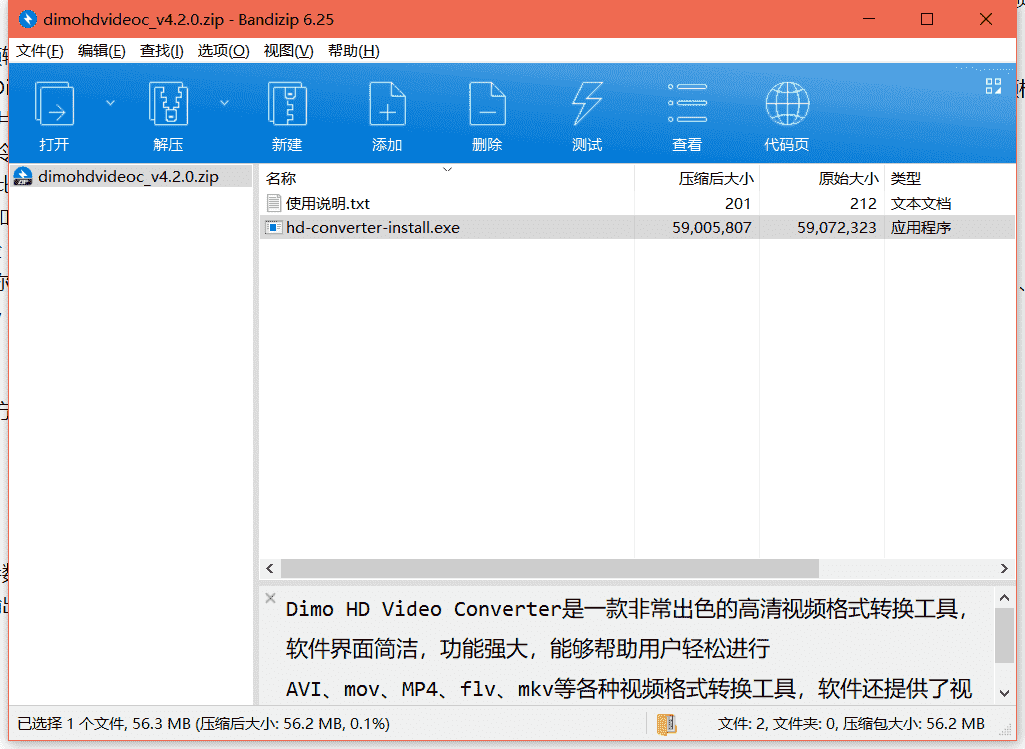1025x749 pixels.
Task: Open the 视图(V) menu
Action: click(288, 51)
